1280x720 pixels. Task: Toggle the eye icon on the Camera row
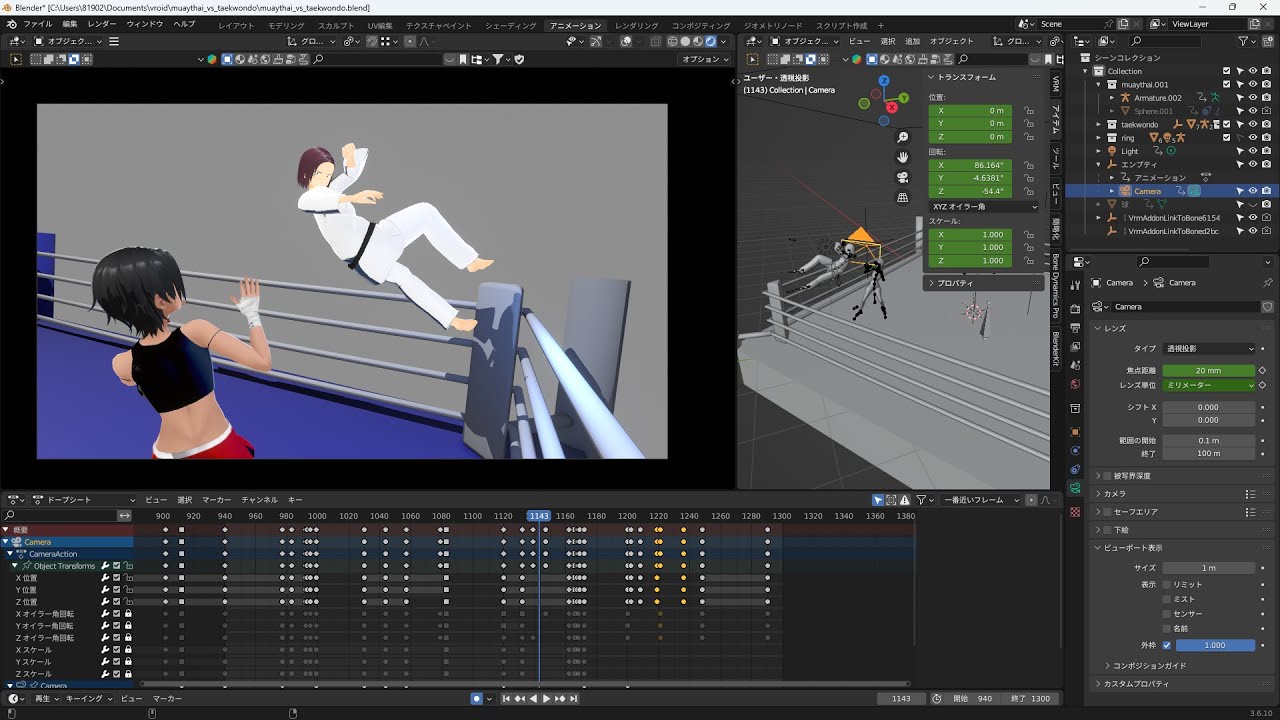pyautogui.click(x=1253, y=191)
